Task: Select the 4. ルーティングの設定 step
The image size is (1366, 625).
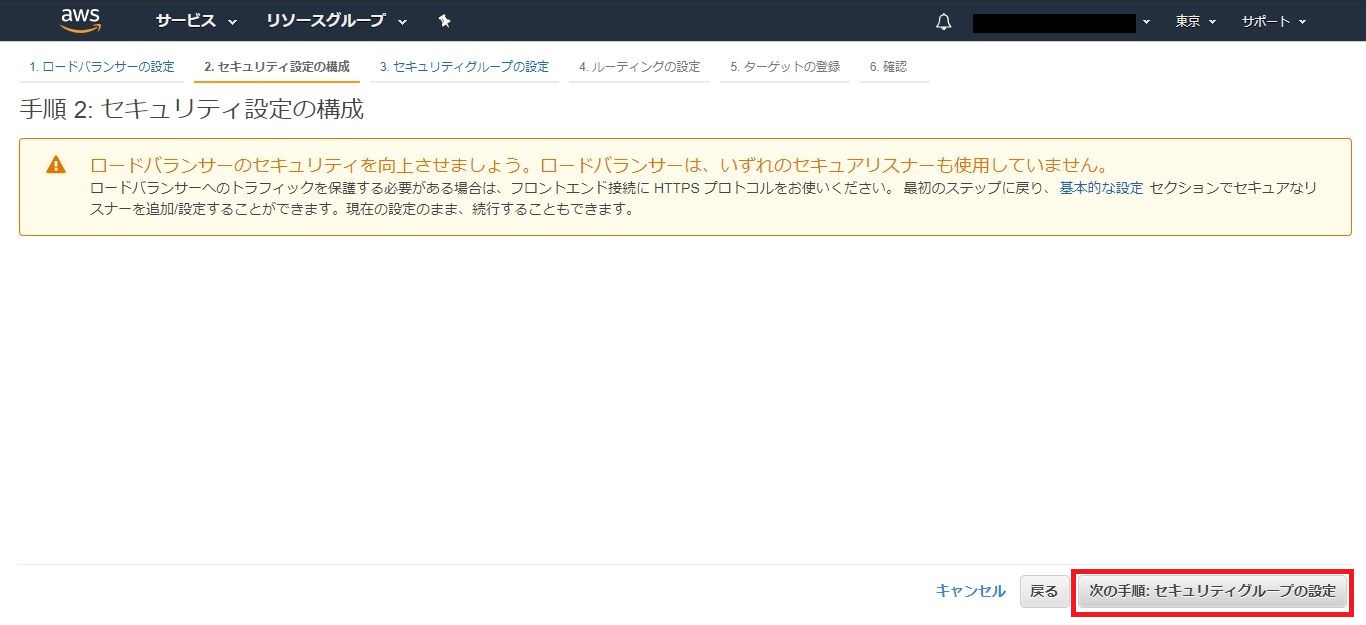Action: tap(639, 67)
